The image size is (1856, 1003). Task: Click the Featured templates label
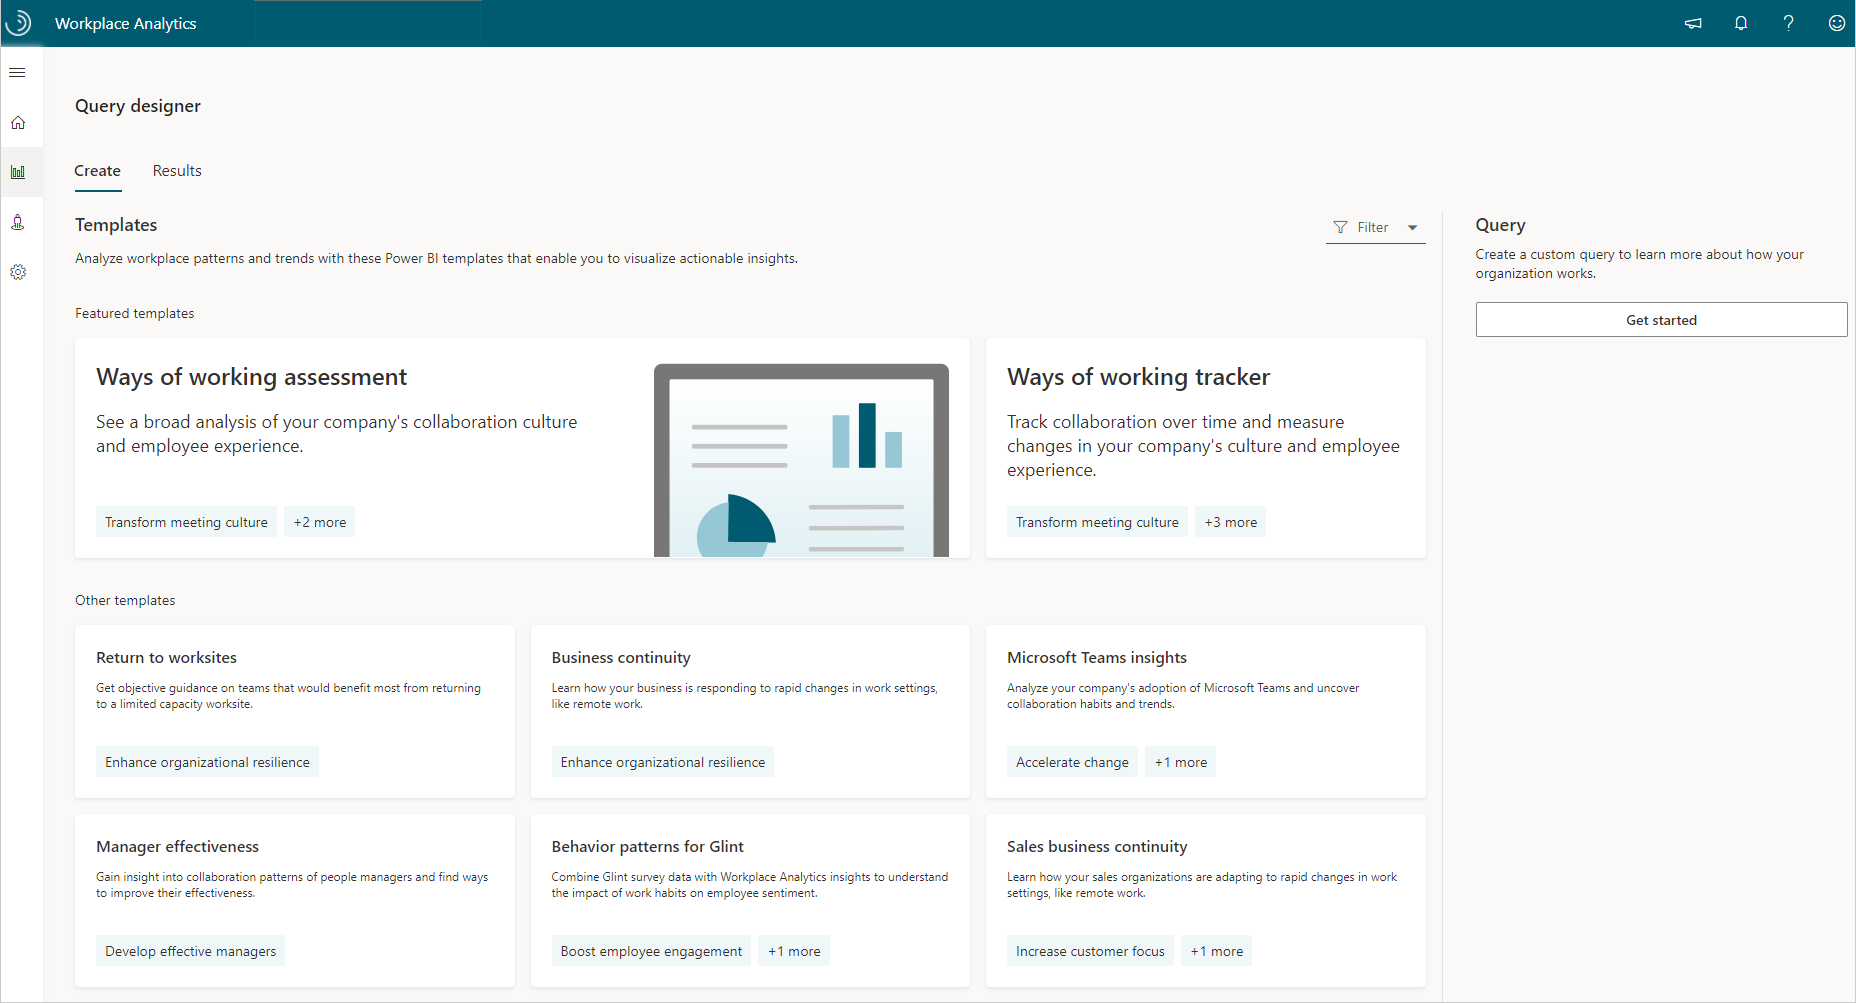click(135, 313)
